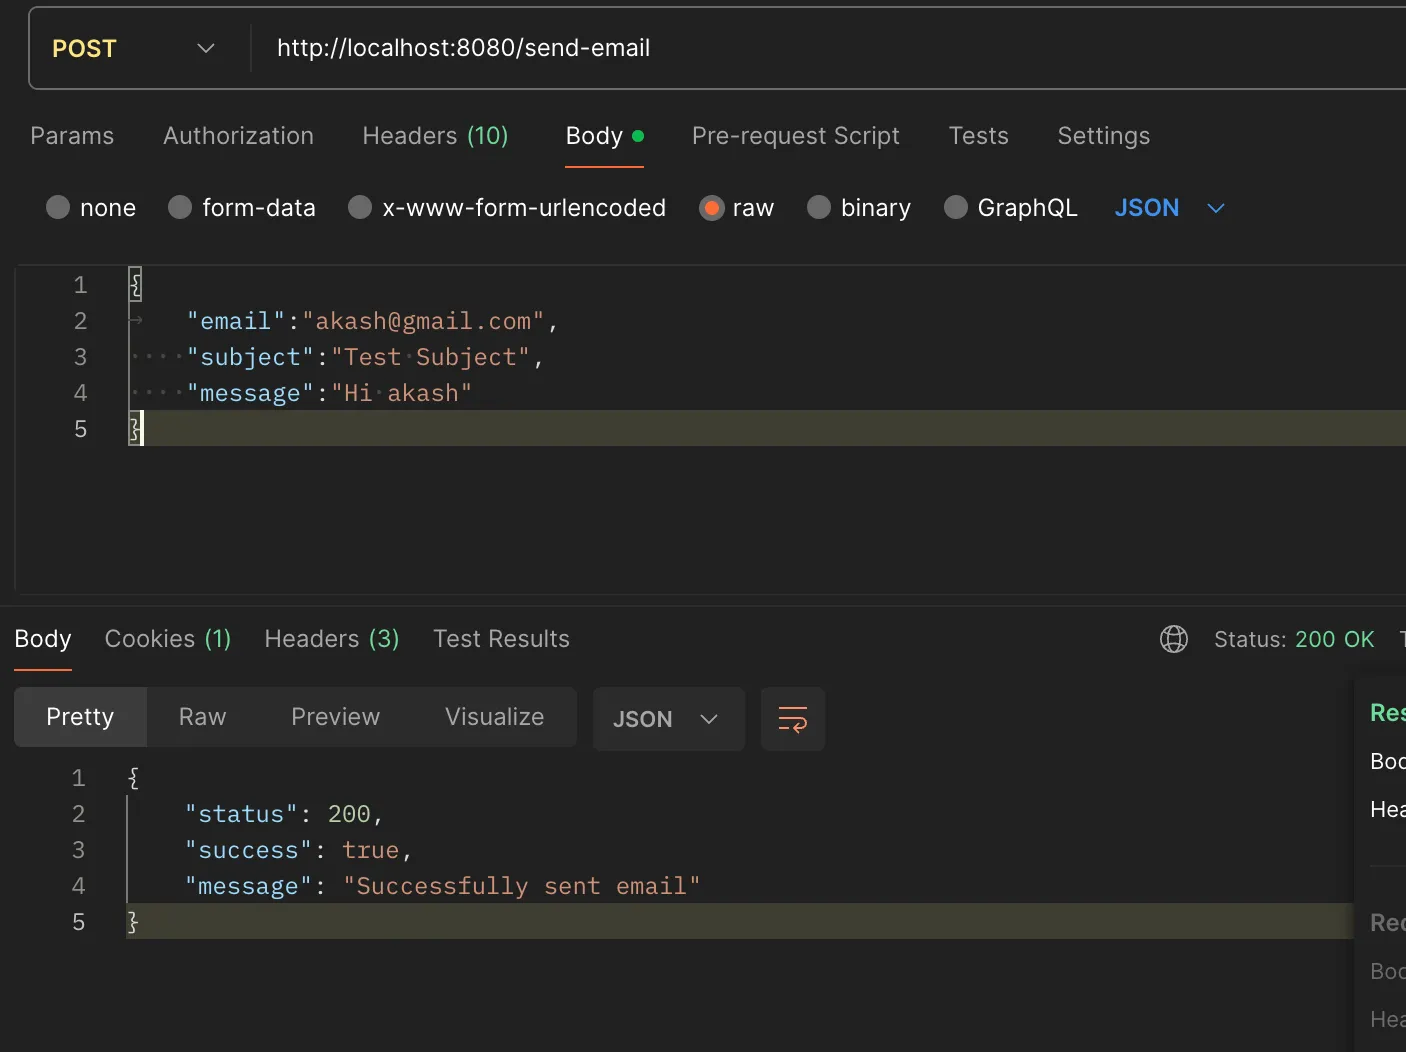Click the globe network icon near Status
This screenshot has width=1406, height=1052.
click(1173, 639)
